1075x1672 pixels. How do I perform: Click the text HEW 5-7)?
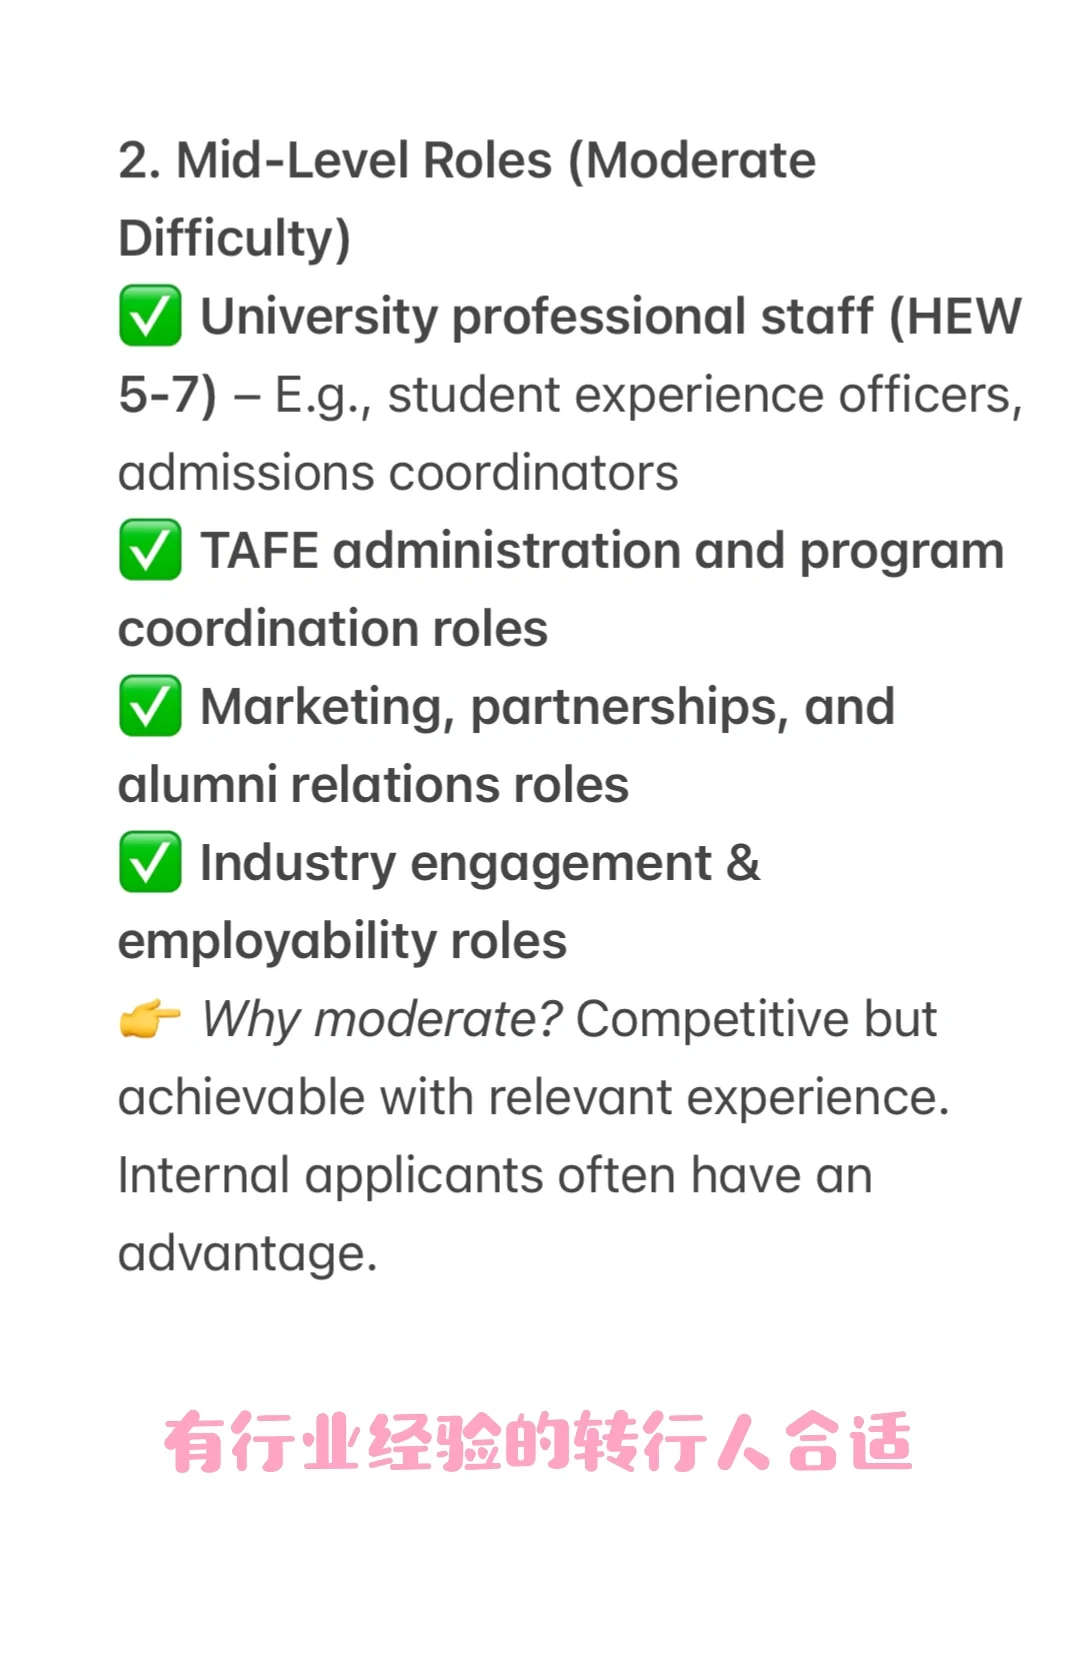(x=570, y=355)
